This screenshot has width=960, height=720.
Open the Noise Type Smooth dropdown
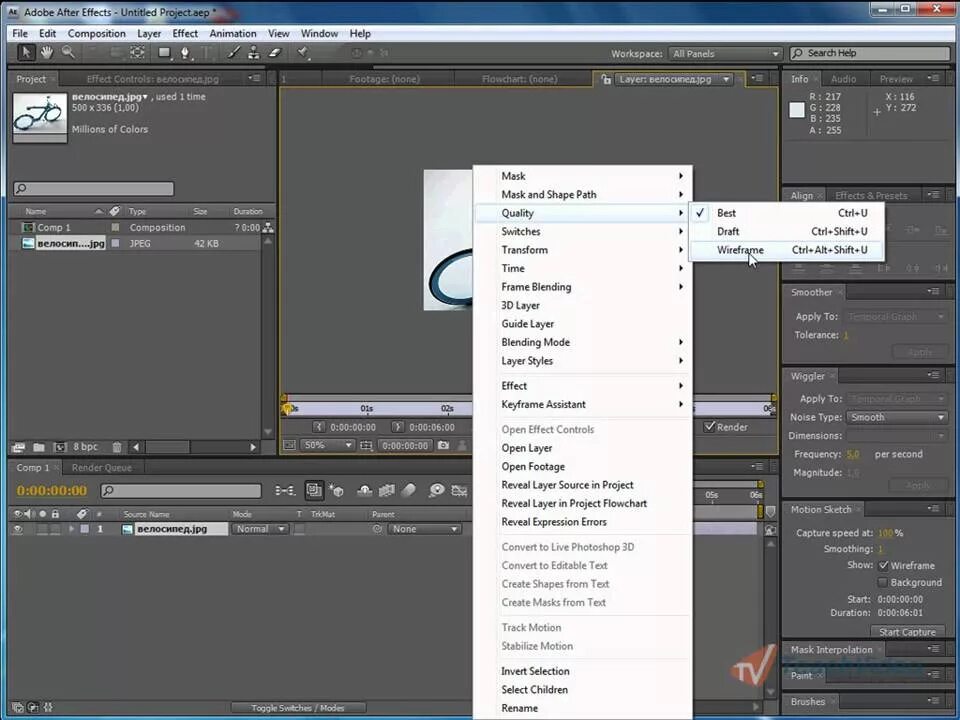(898, 418)
